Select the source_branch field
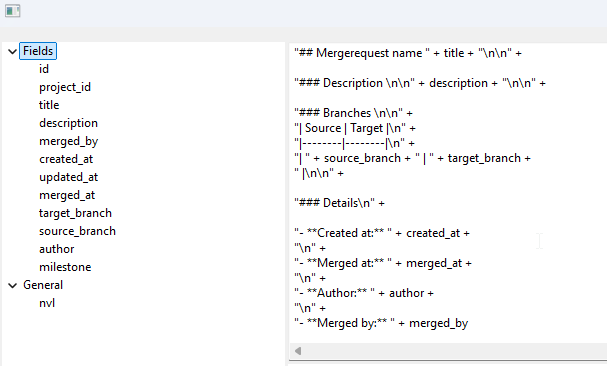Viewport: 607px width, 366px height. coord(77,231)
